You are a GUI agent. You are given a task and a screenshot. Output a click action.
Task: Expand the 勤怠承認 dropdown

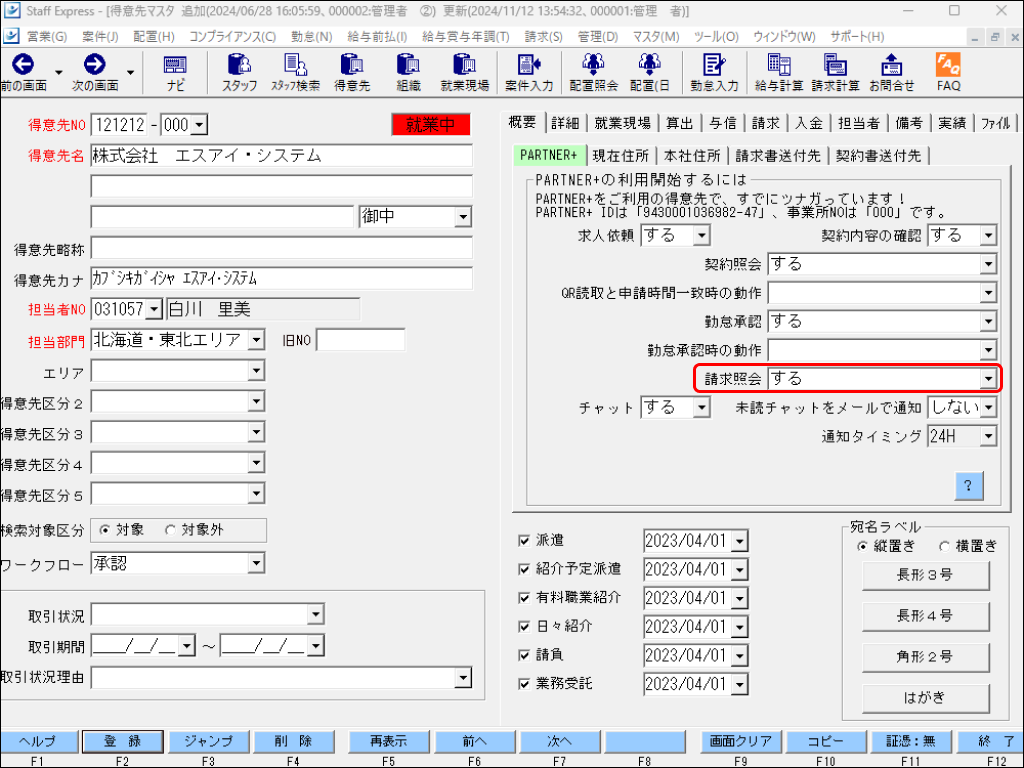coord(988,321)
